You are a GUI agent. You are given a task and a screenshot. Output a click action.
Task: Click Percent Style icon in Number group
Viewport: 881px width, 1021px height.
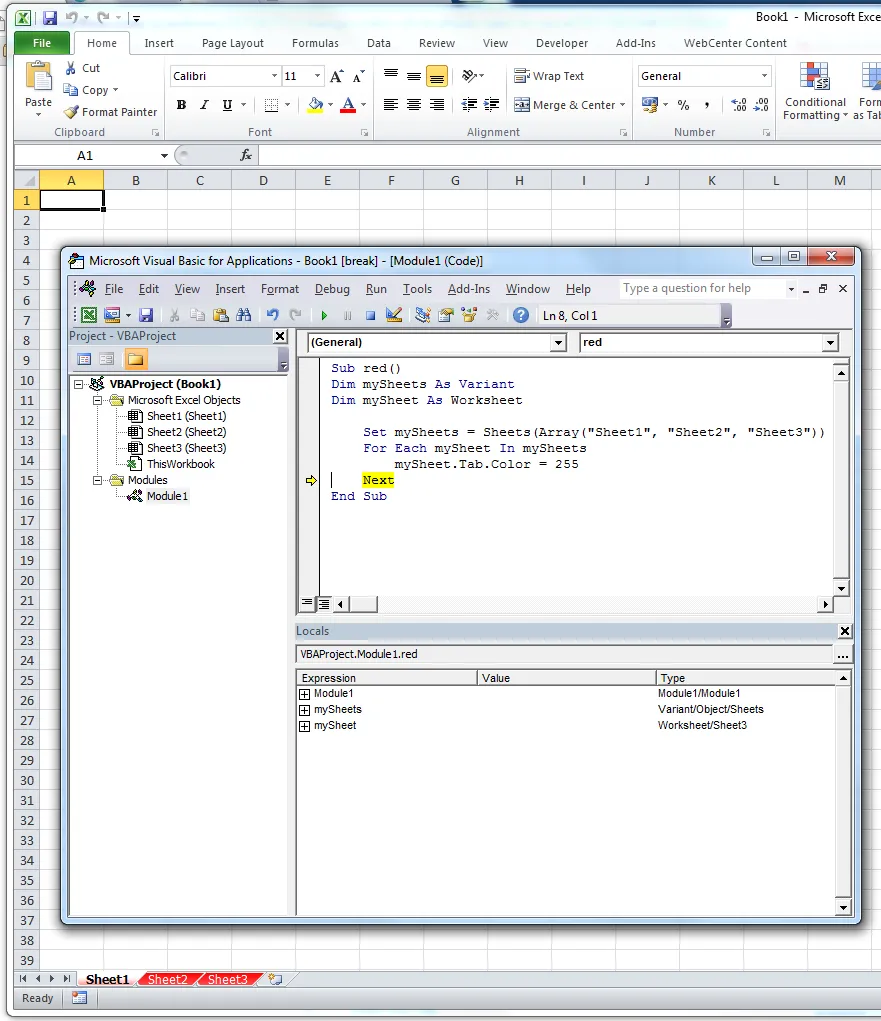pos(683,105)
